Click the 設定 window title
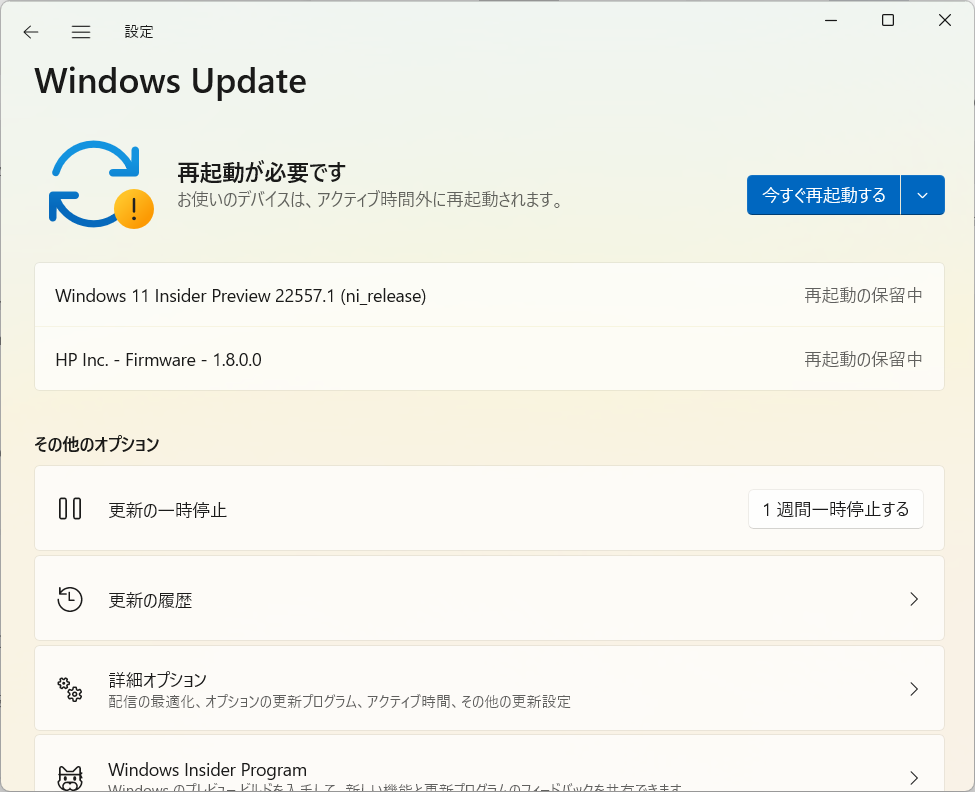 [x=139, y=32]
